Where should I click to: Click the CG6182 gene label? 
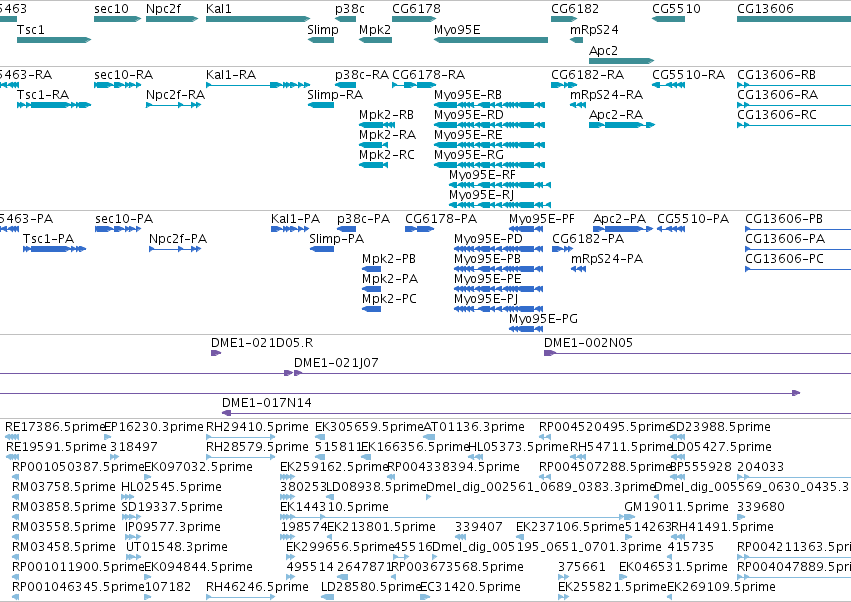coord(575,9)
